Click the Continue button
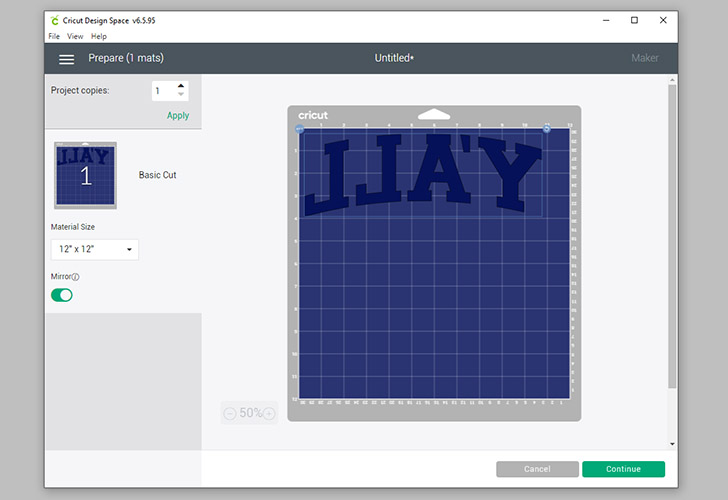This screenshot has width=728, height=500. 623,469
